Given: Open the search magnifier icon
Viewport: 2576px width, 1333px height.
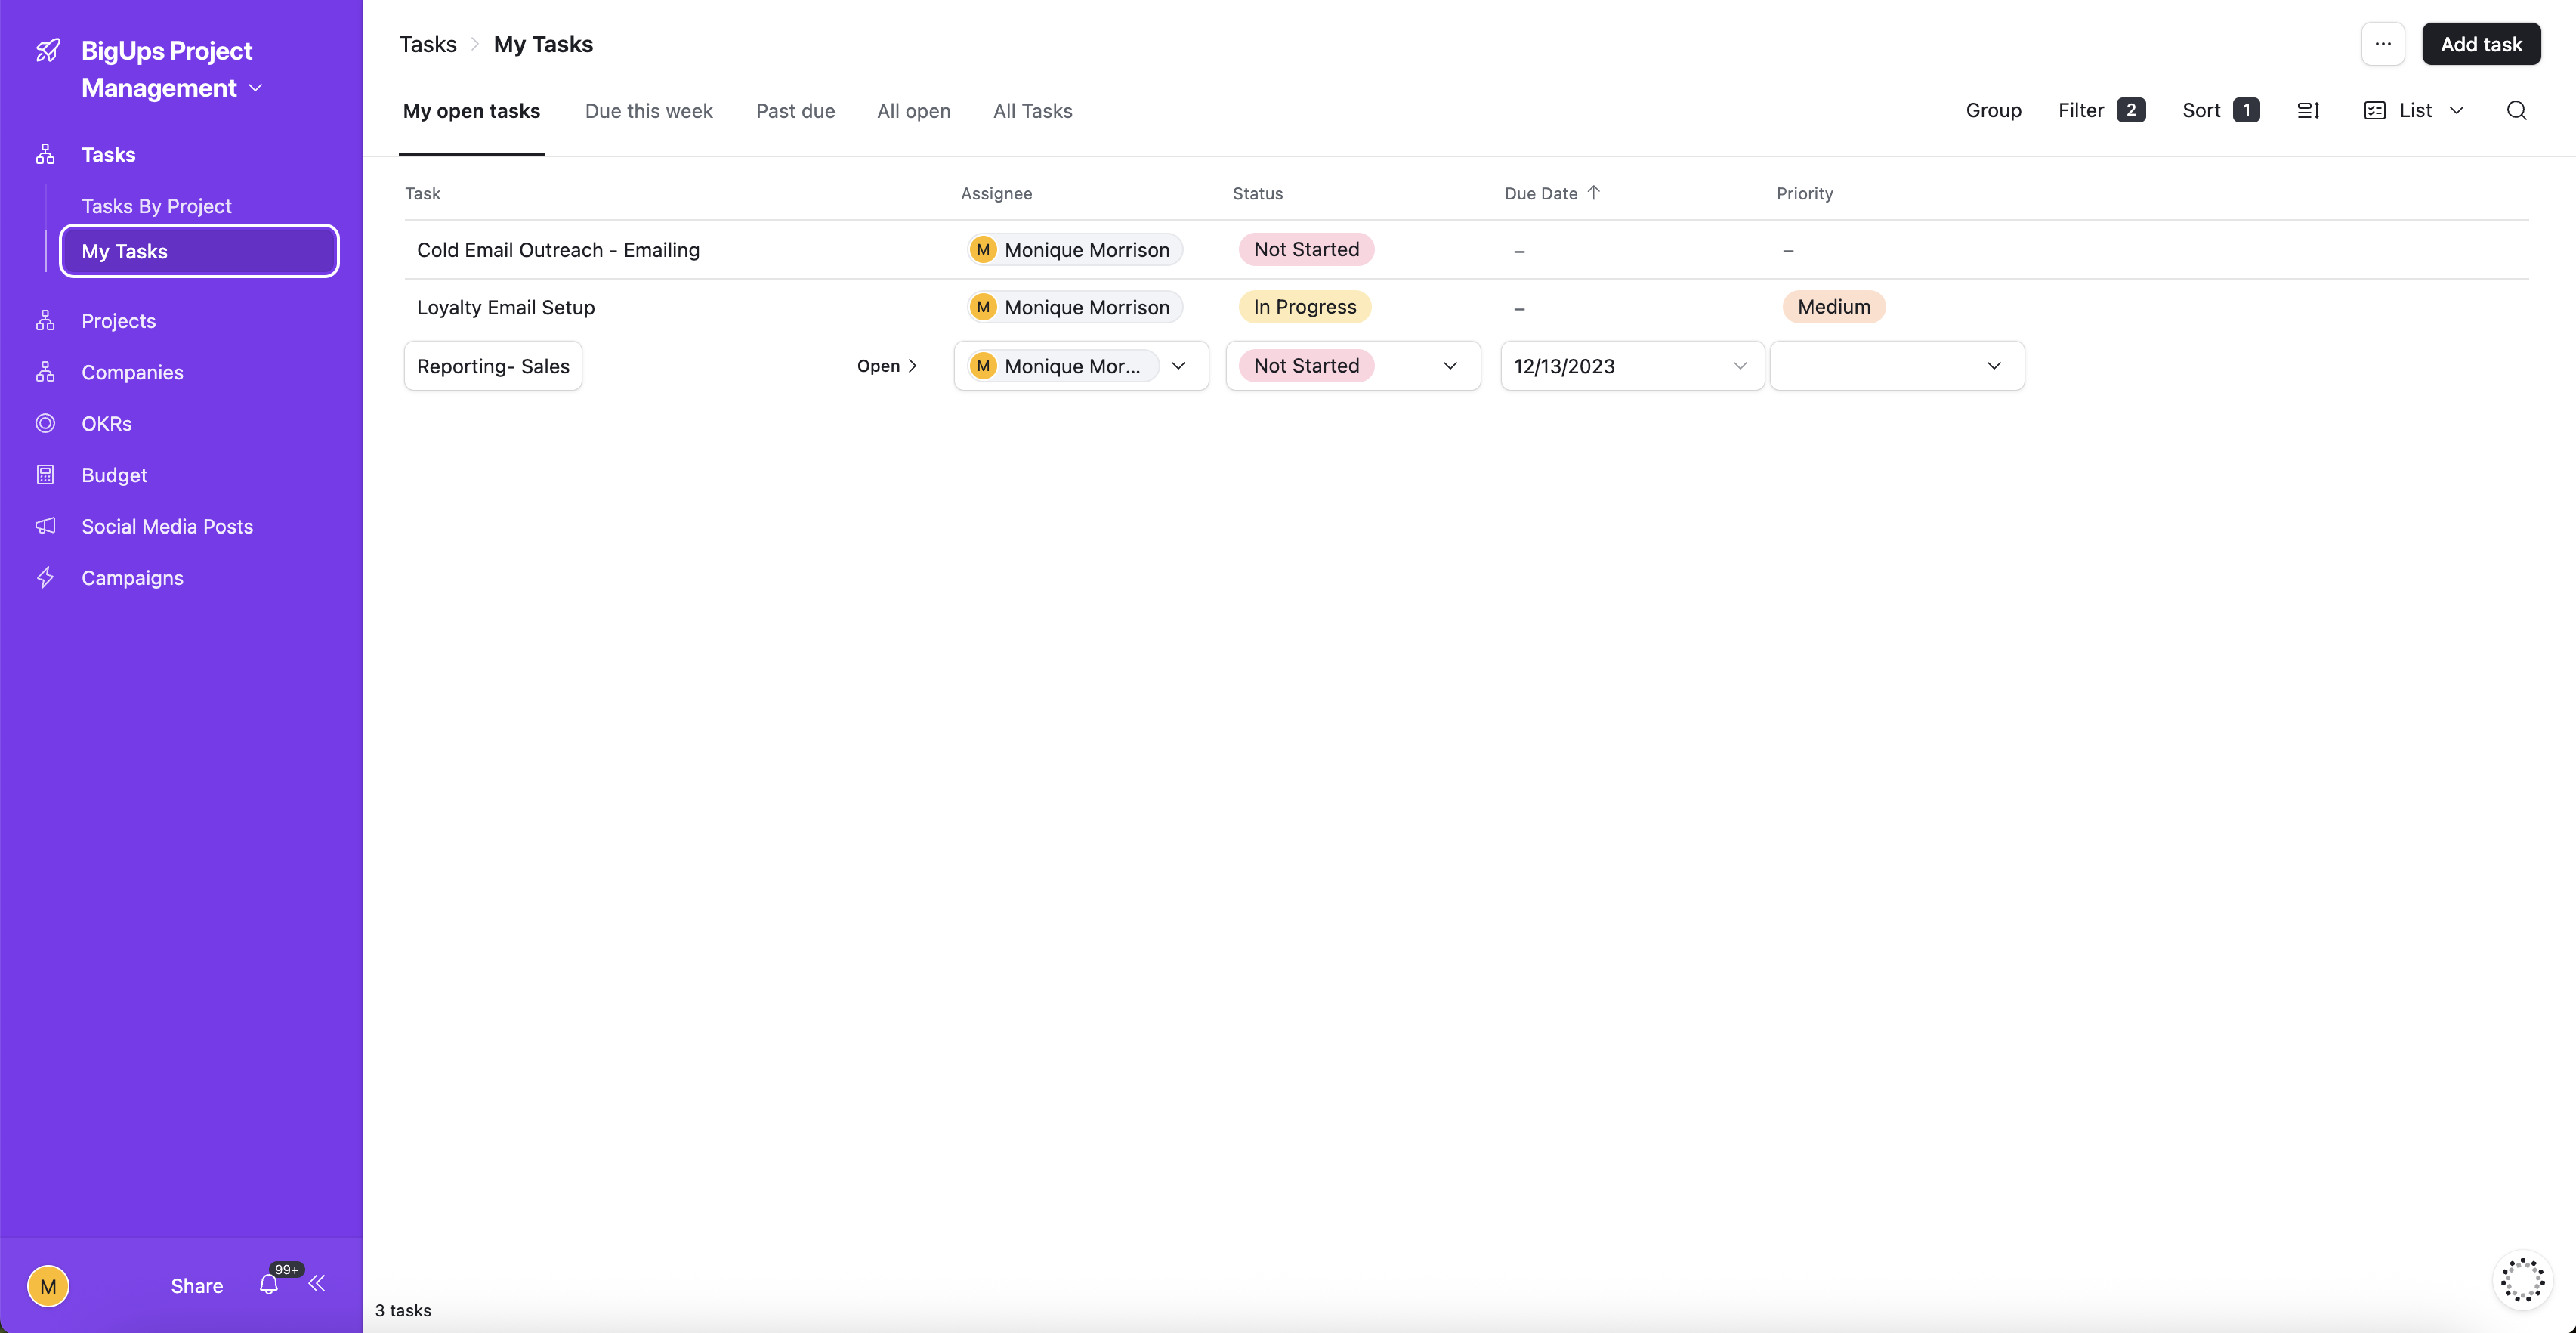Looking at the screenshot, I should coord(2516,110).
